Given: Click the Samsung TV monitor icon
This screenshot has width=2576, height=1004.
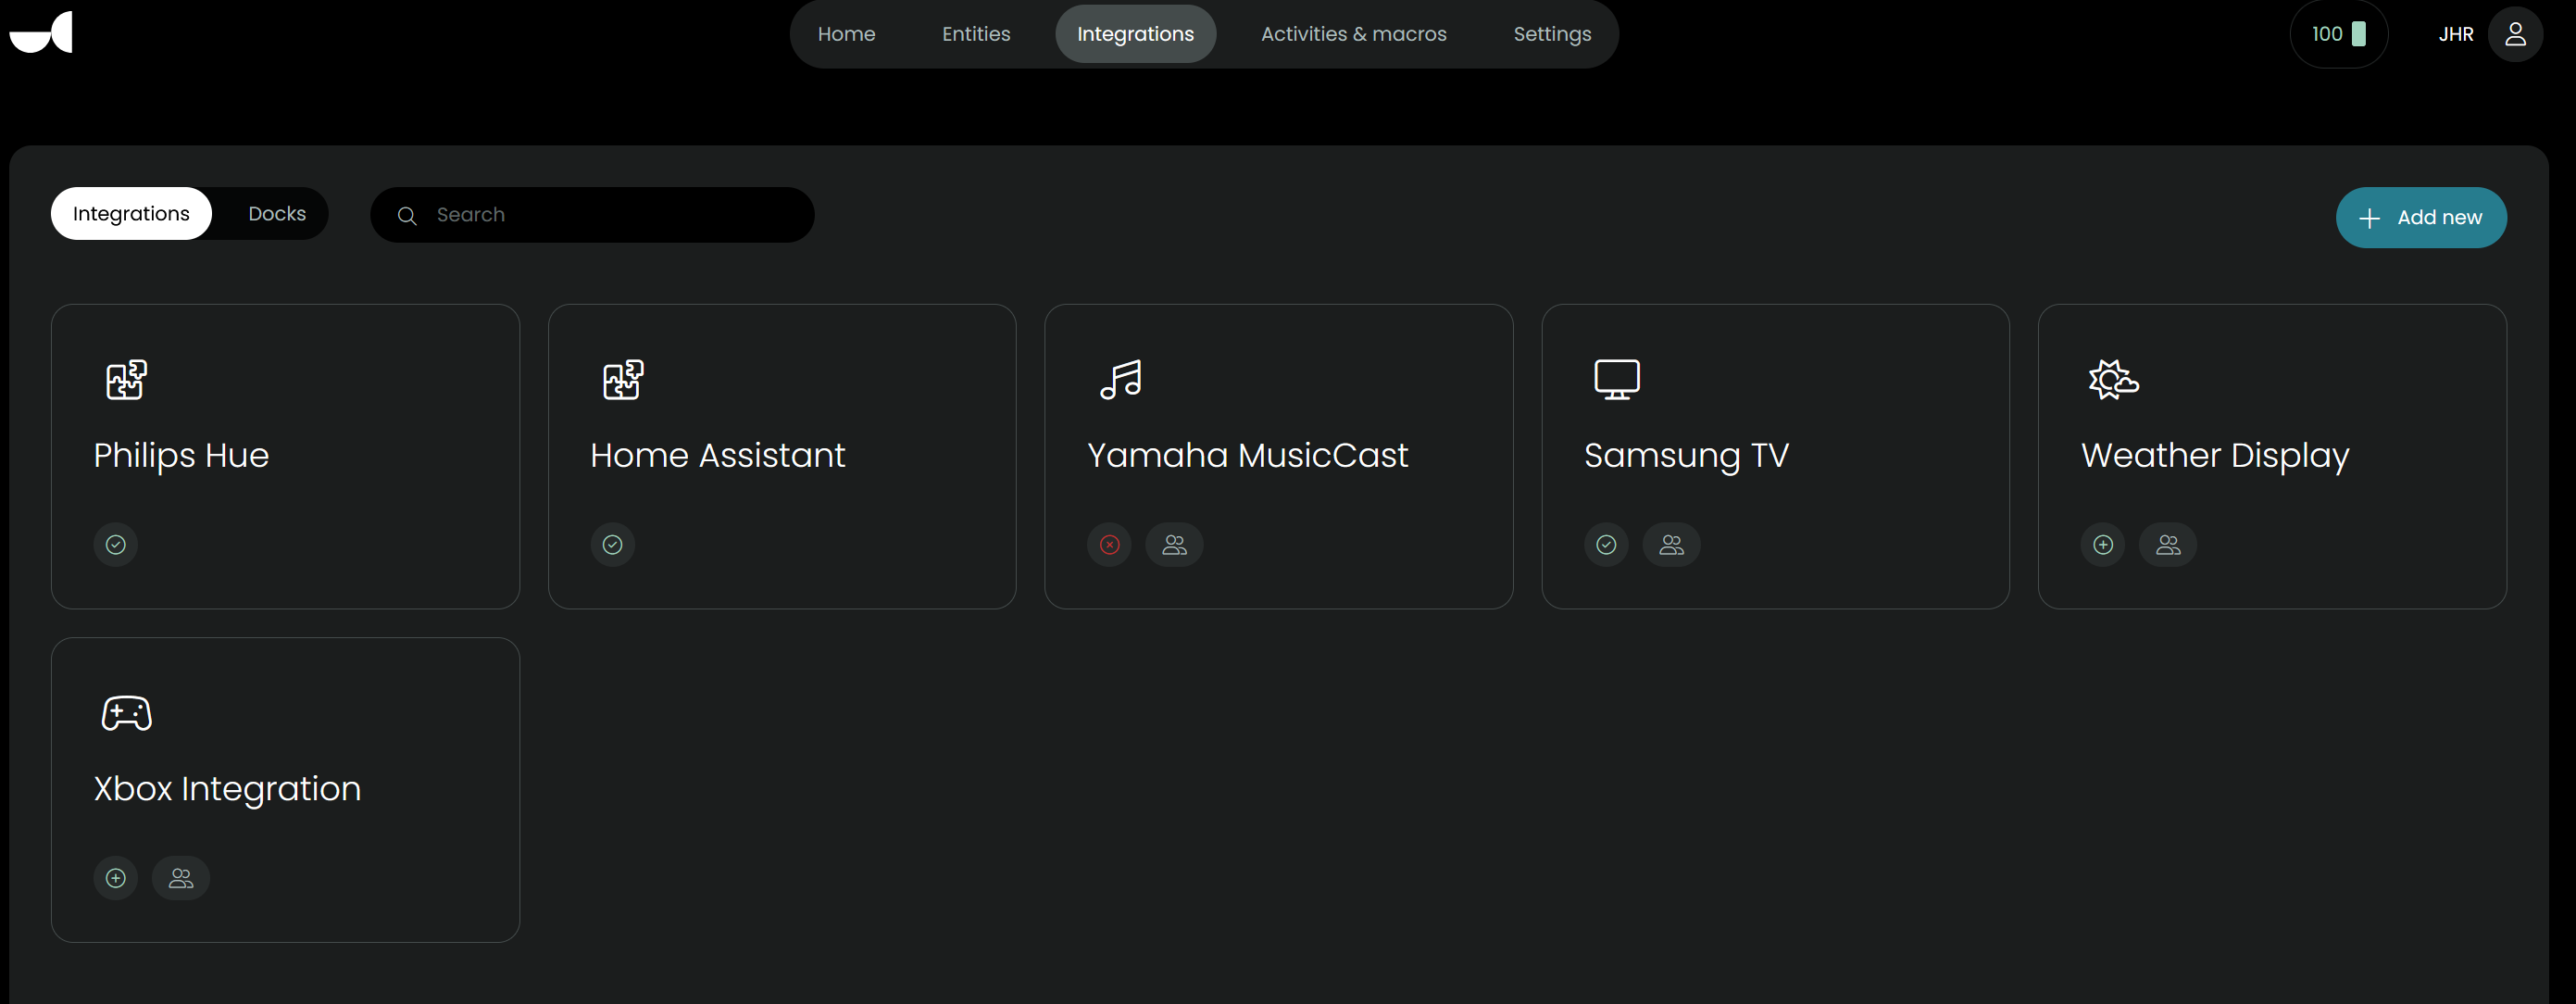Looking at the screenshot, I should (1616, 380).
